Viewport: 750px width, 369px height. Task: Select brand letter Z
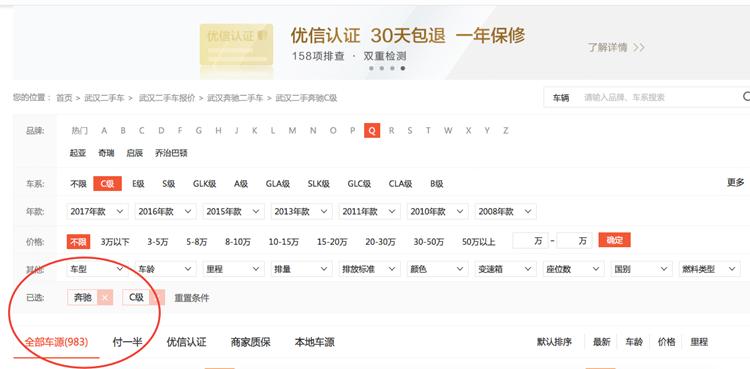click(506, 131)
